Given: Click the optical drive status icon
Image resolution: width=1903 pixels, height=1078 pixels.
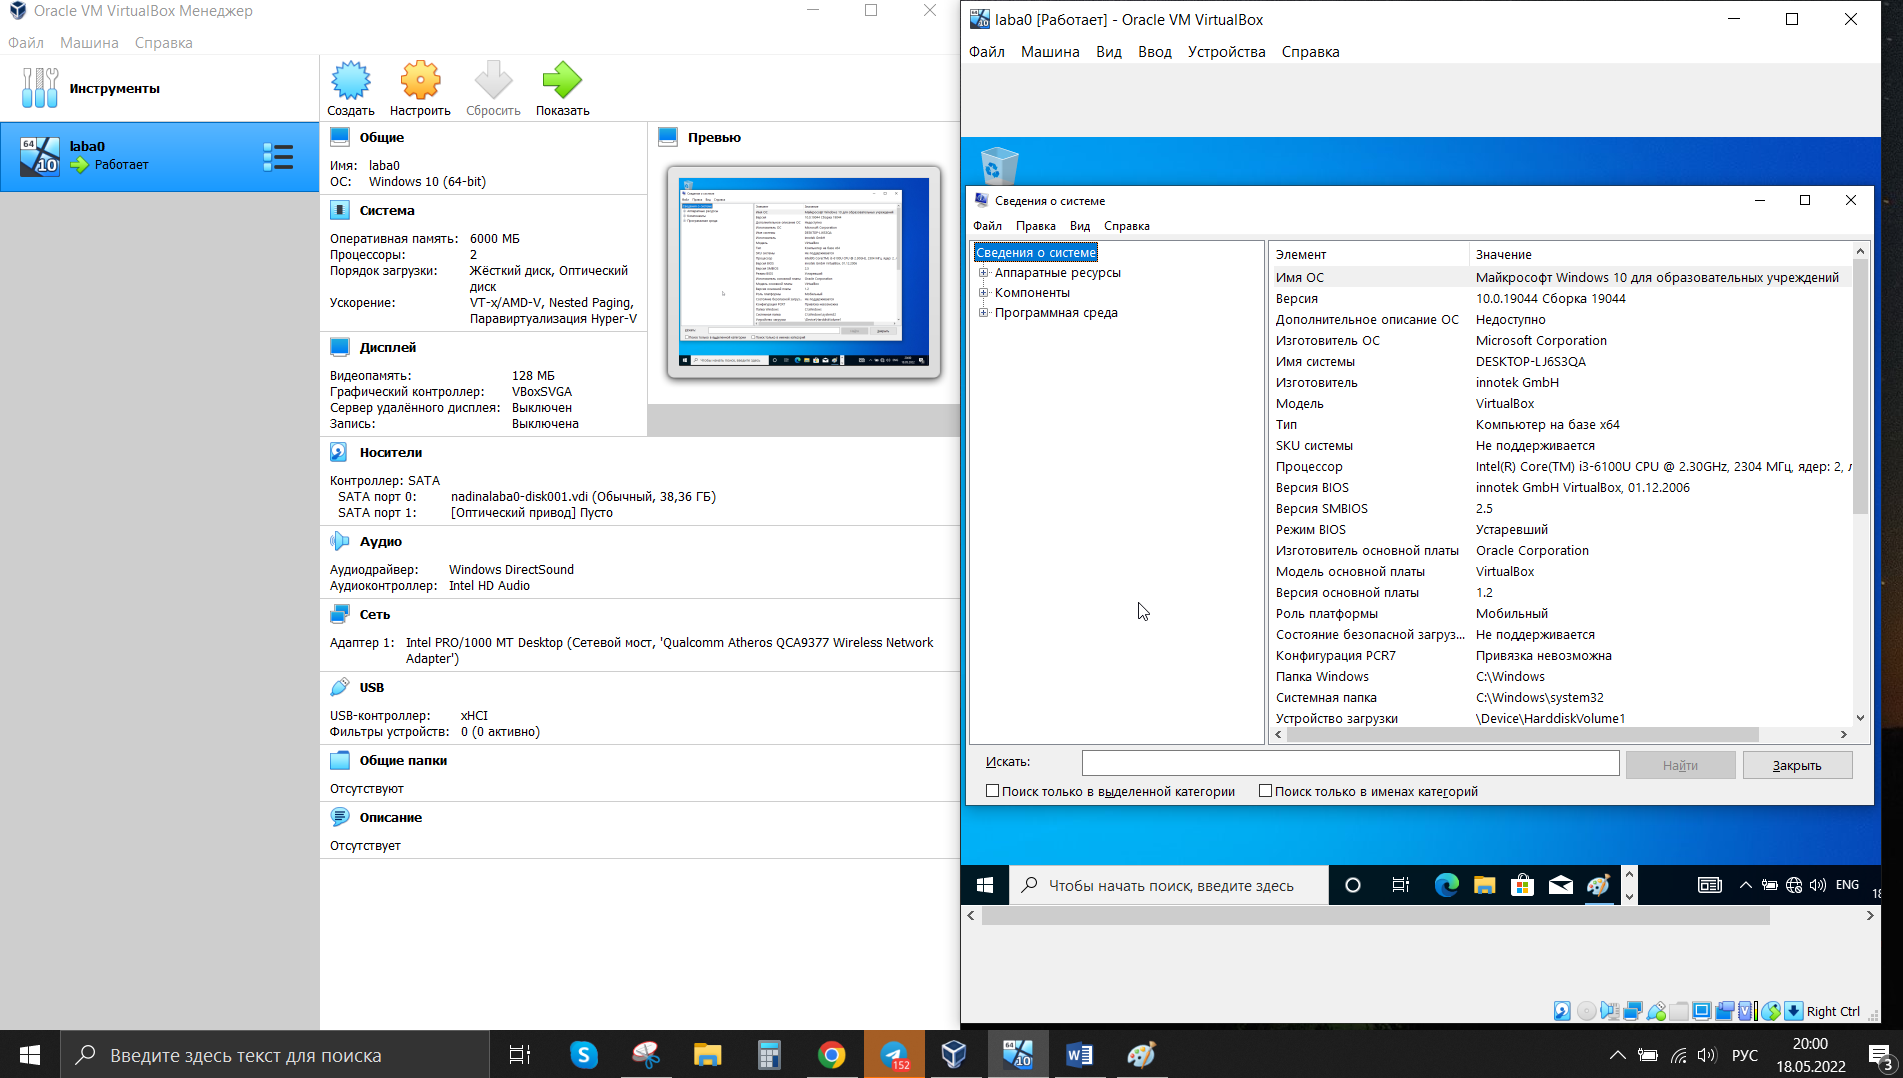Looking at the screenshot, I should [1586, 1011].
